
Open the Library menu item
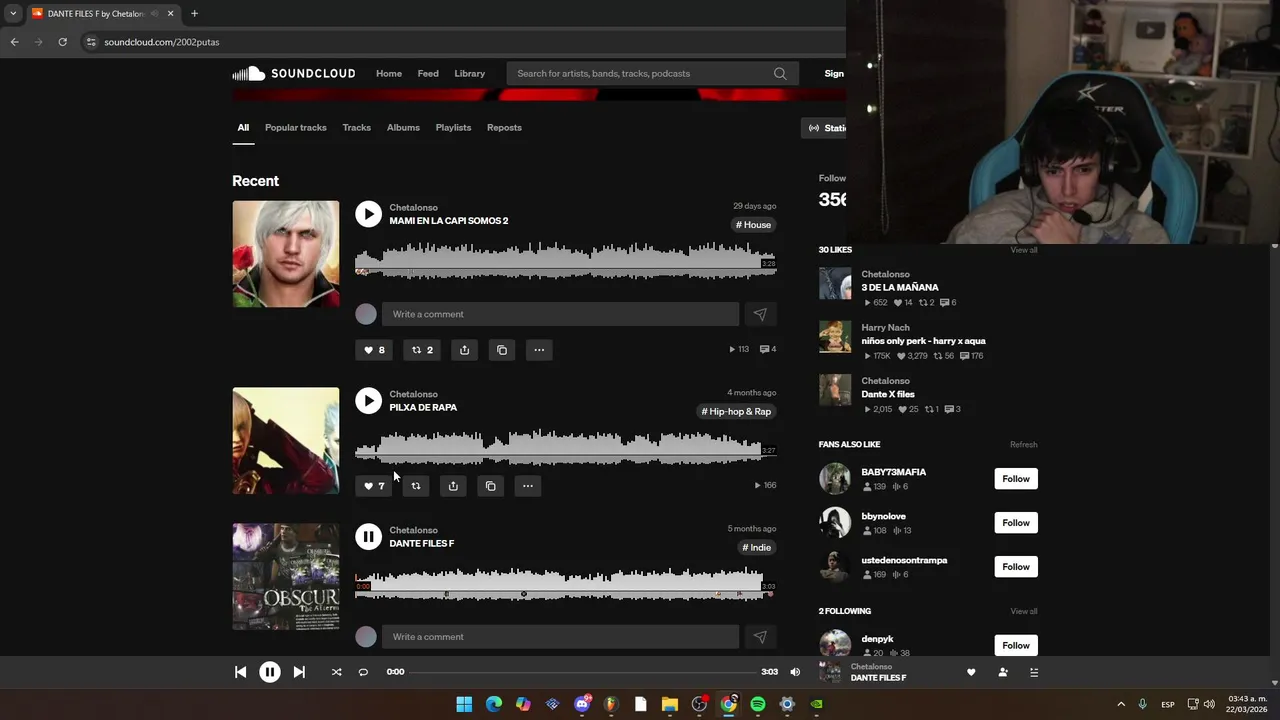tap(469, 73)
